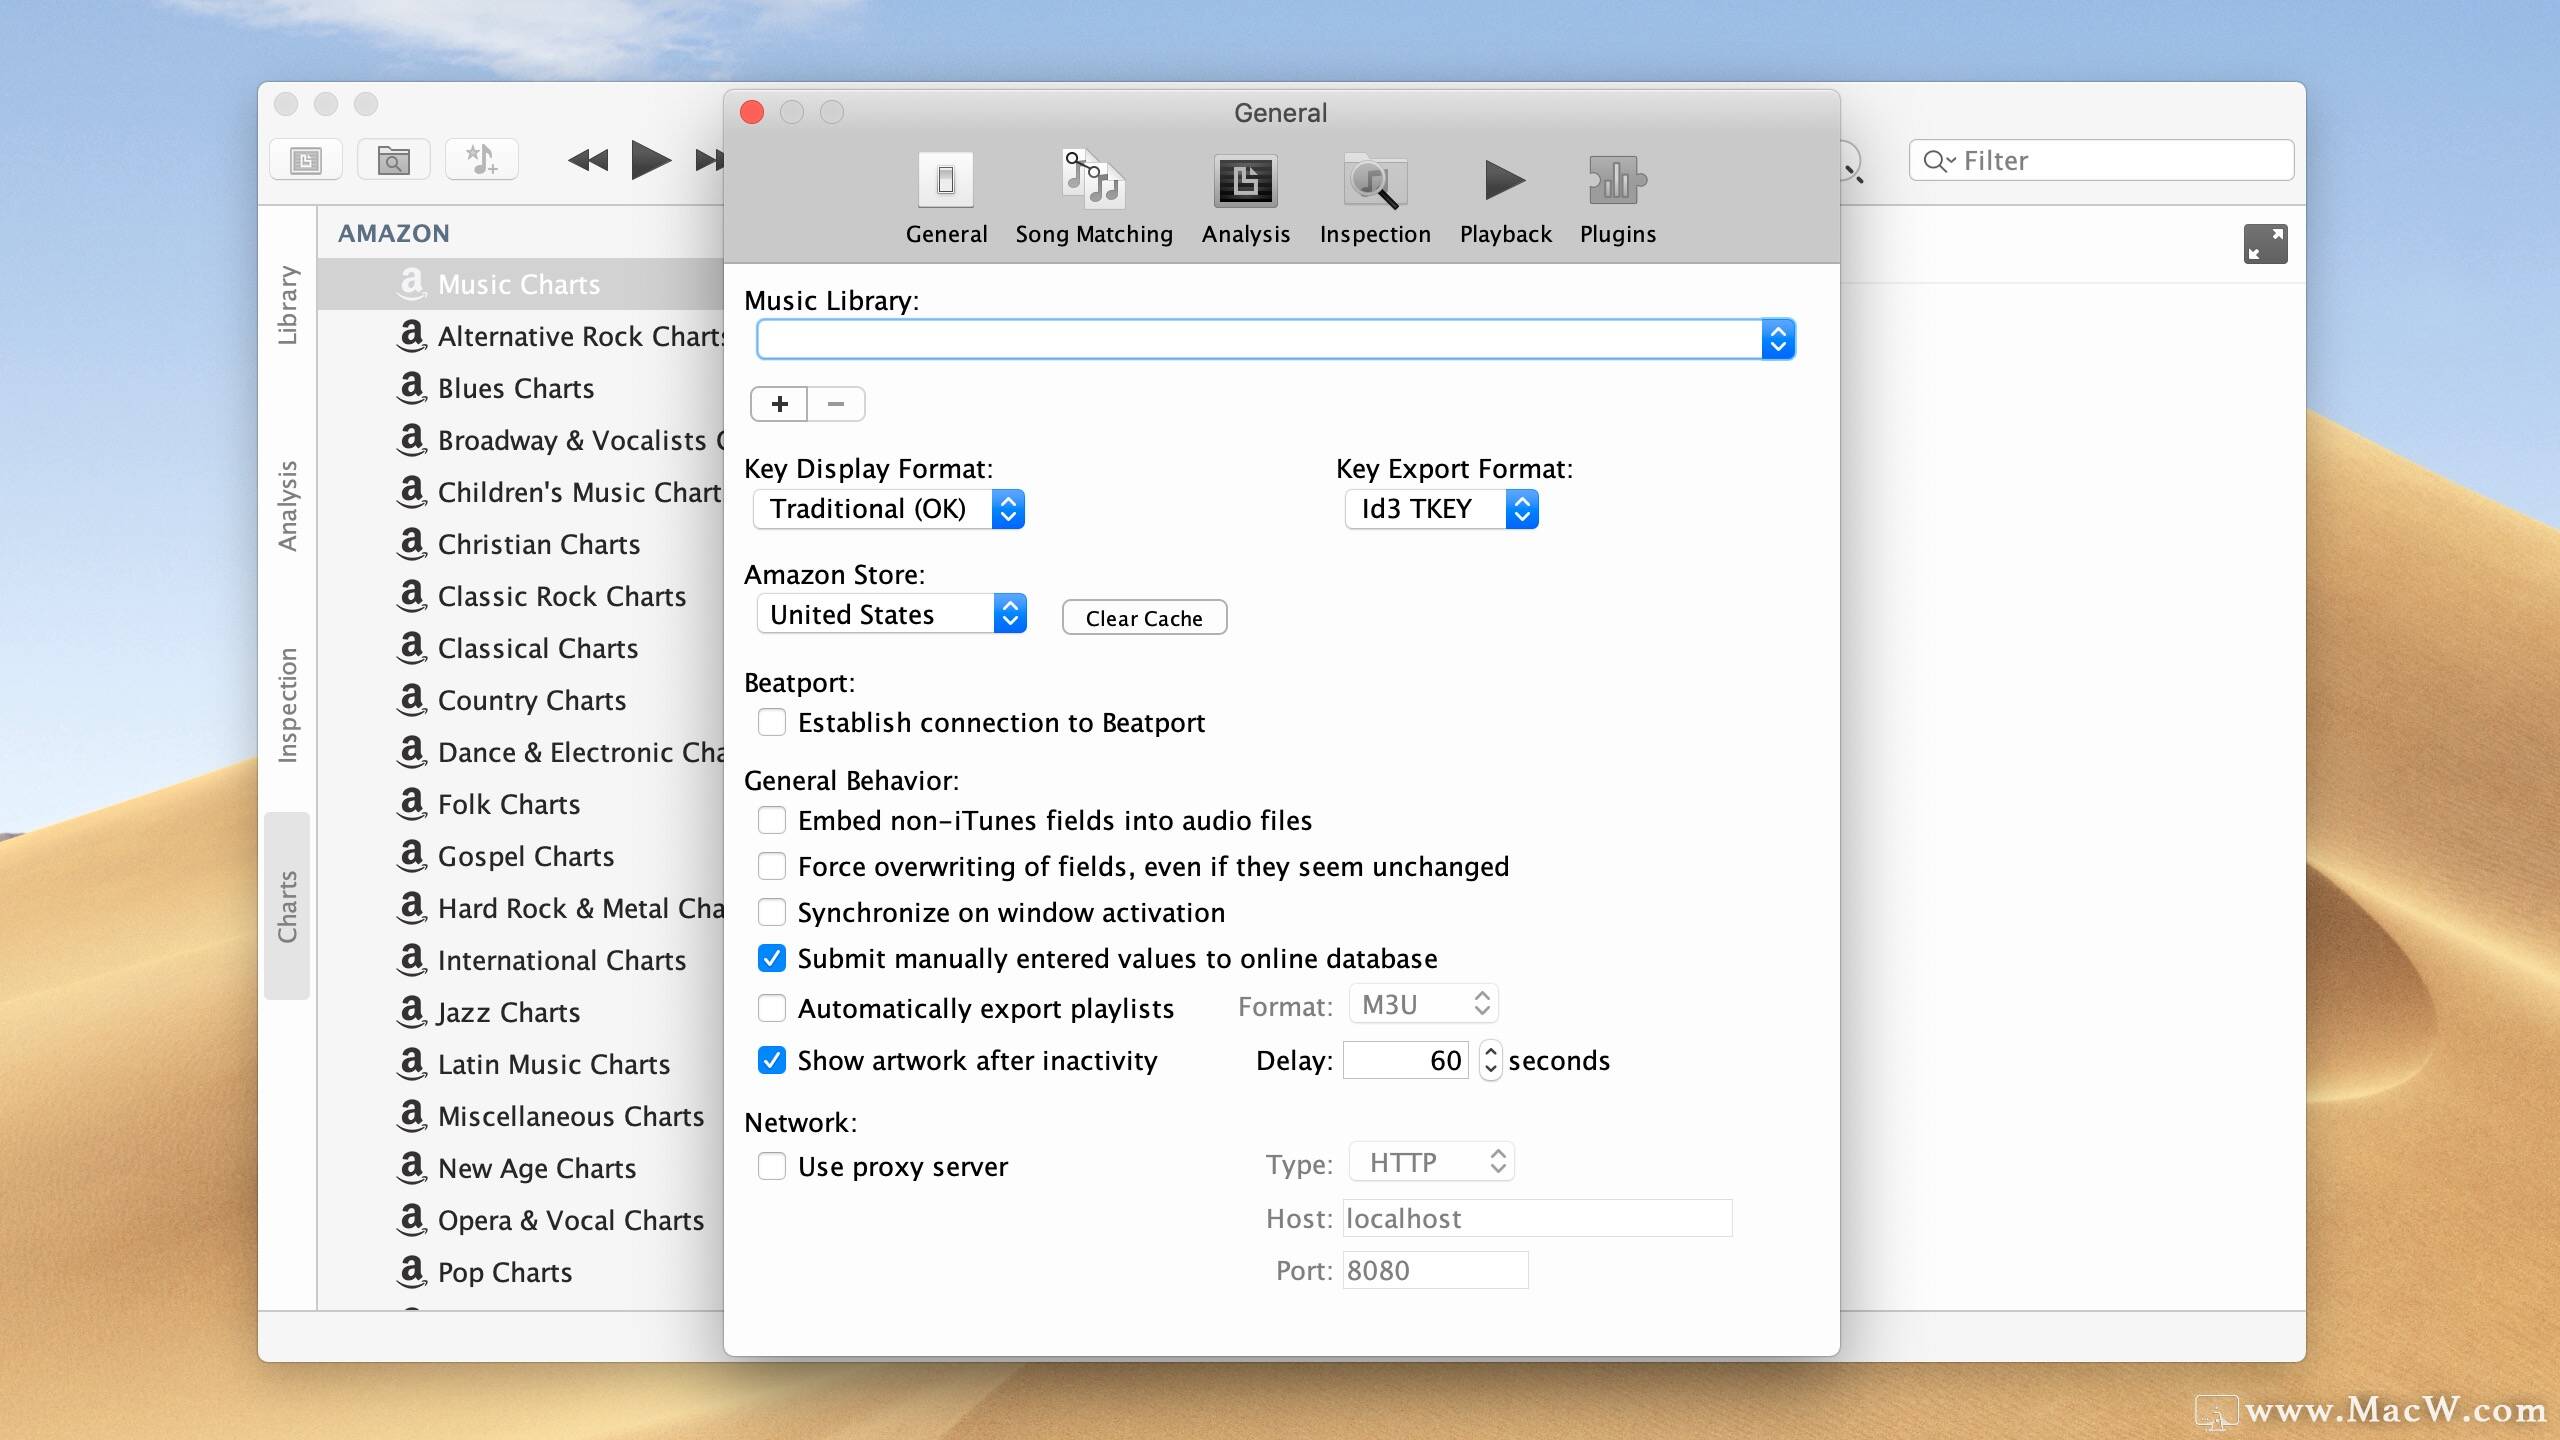This screenshot has width=2560, height=1440.
Task: Click the rewind button in main toolbar
Action: click(588, 160)
